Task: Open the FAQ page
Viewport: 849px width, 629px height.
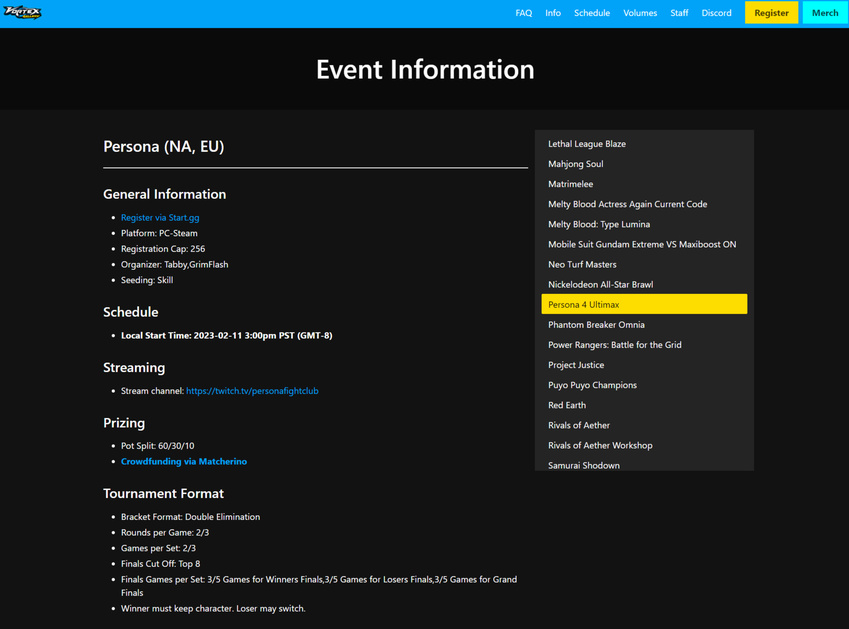Action: 523,13
